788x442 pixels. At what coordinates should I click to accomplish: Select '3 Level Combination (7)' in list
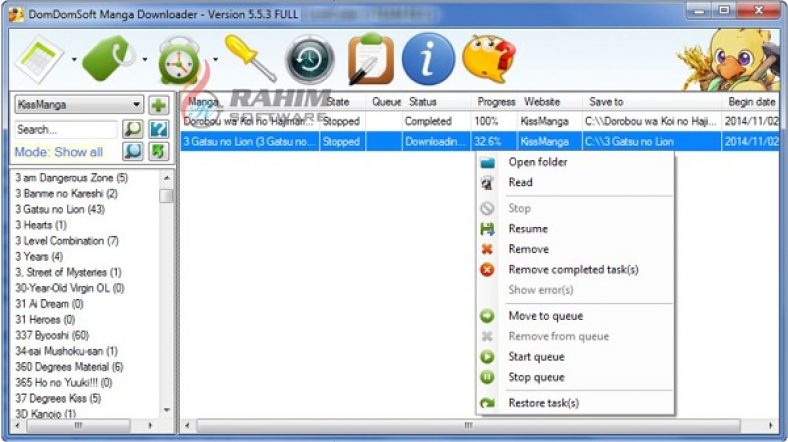(x=67, y=241)
